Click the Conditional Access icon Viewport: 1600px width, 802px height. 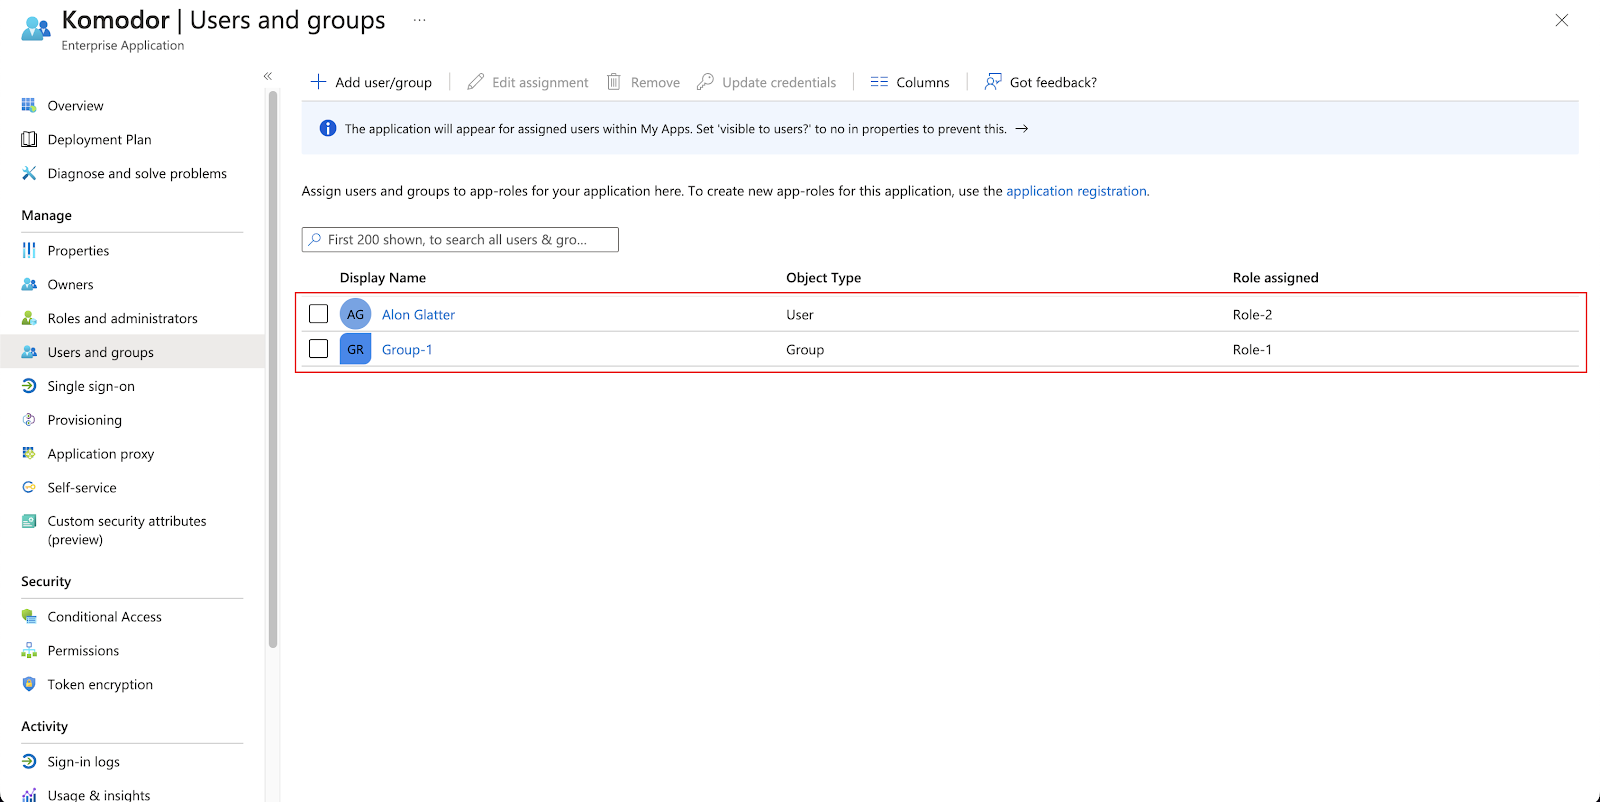coord(29,616)
